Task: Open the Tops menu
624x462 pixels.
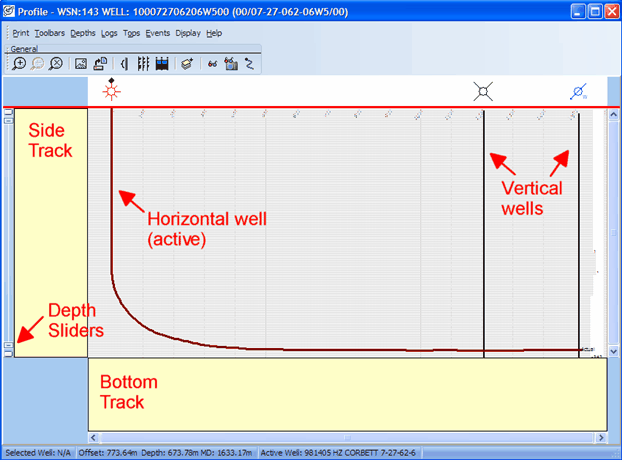Action: pyautogui.click(x=131, y=33)
